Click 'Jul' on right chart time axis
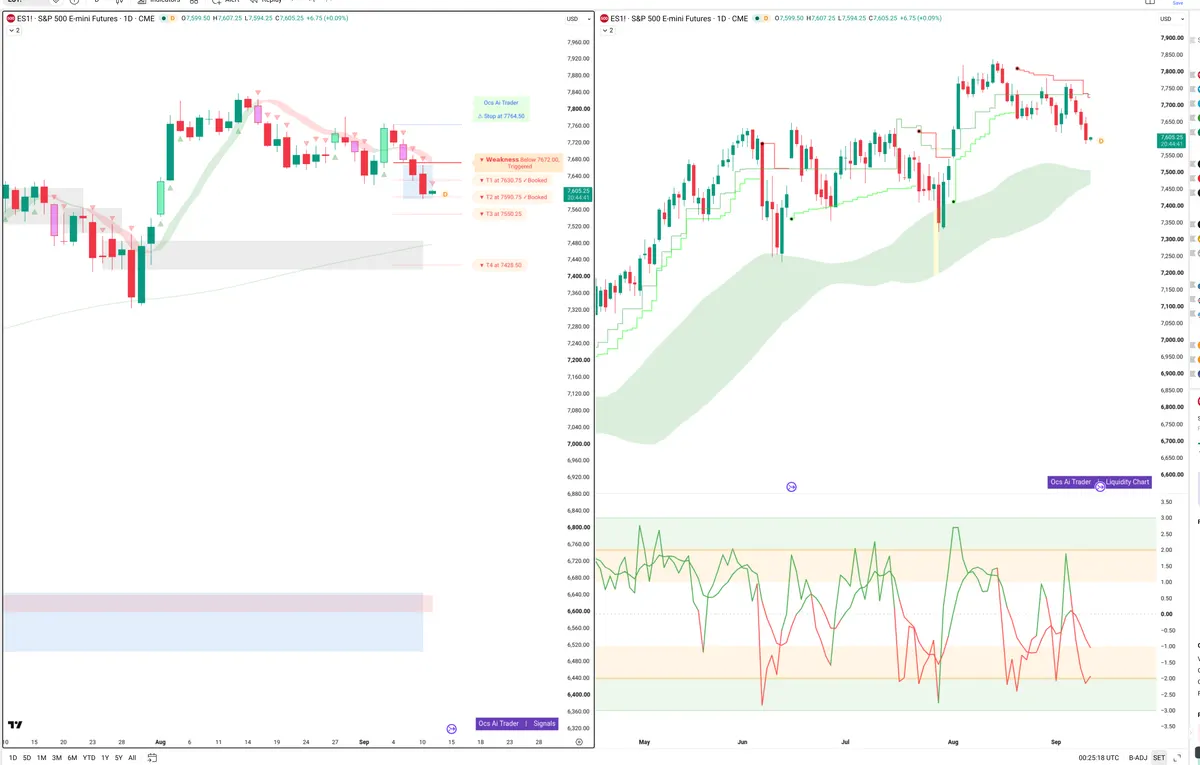 pos(845,742)
